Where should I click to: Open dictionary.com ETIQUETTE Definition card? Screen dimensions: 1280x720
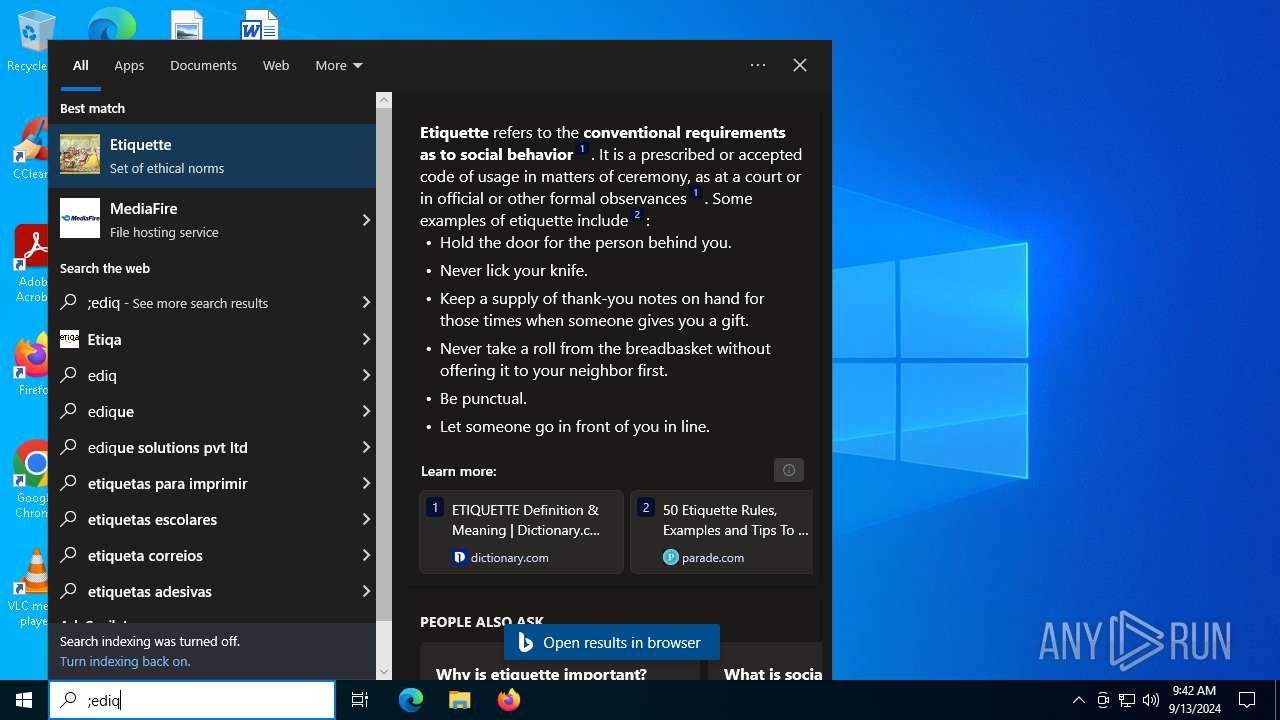point(521,531)
